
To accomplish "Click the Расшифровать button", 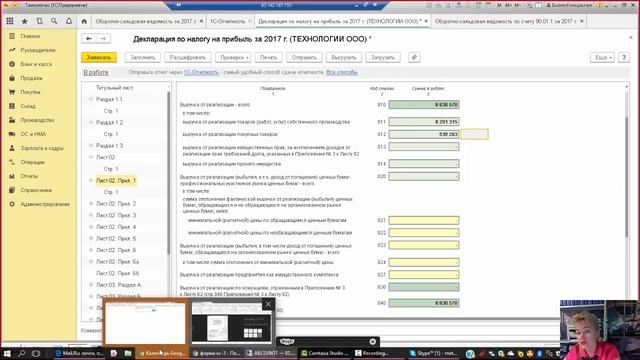I will 188,58.
